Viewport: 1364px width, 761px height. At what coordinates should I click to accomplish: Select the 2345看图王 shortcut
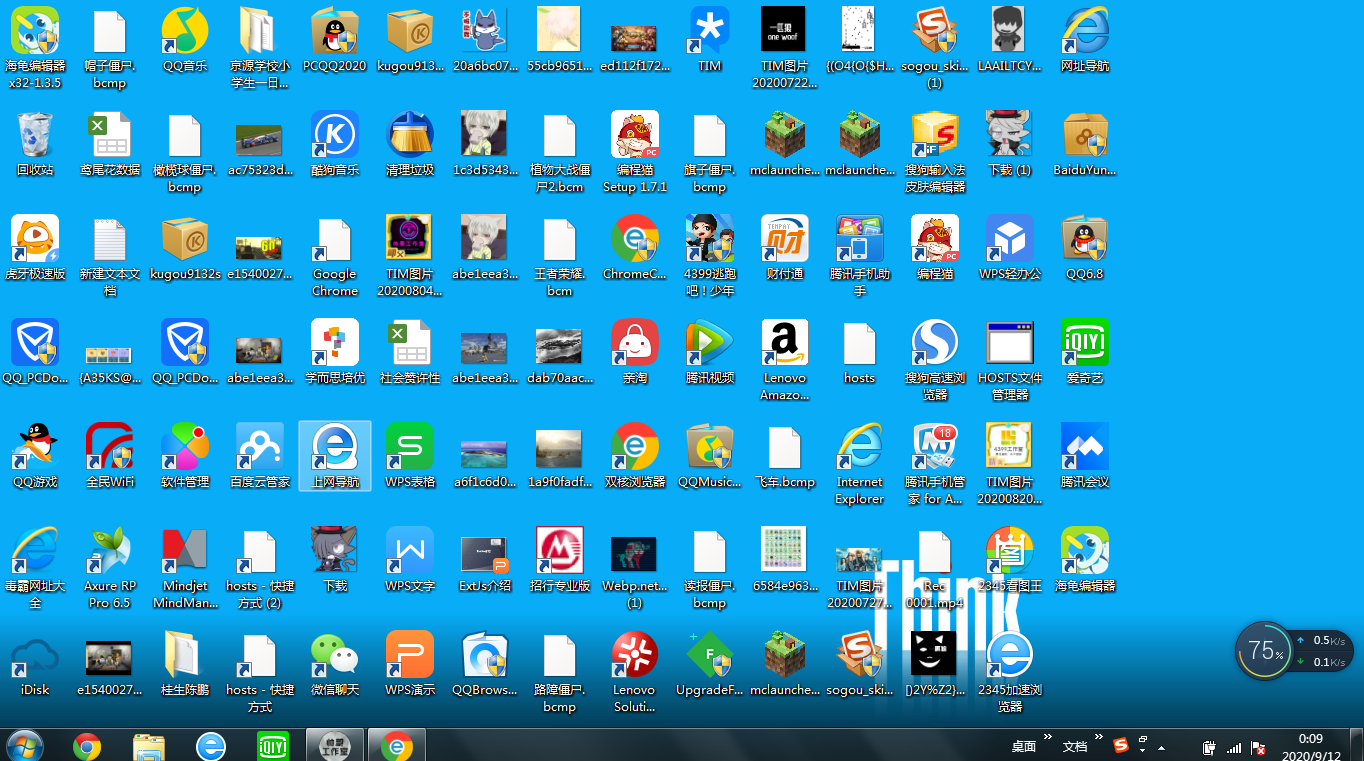(1010, 560)
